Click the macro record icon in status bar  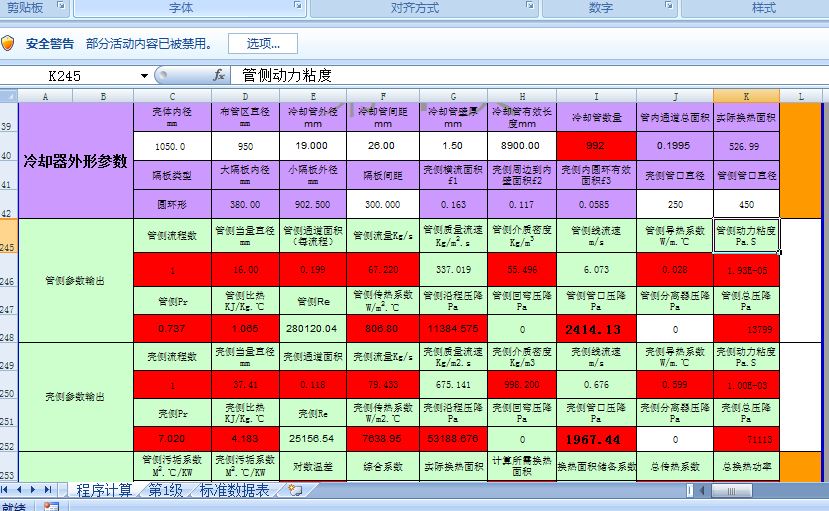(x=51, y=506)
